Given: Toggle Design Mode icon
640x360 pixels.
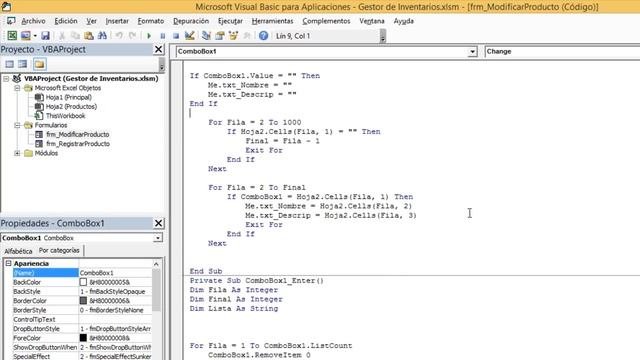Looking at the screenshot, I should click(x=189, y=36).
